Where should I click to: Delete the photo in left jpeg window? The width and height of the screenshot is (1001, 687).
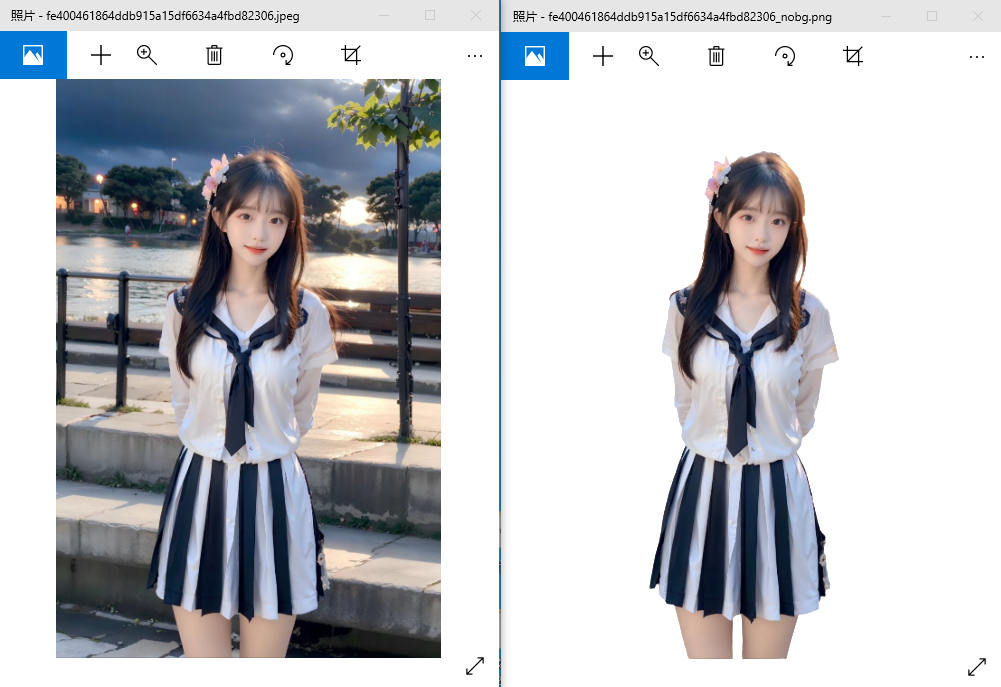pos(214,56)
